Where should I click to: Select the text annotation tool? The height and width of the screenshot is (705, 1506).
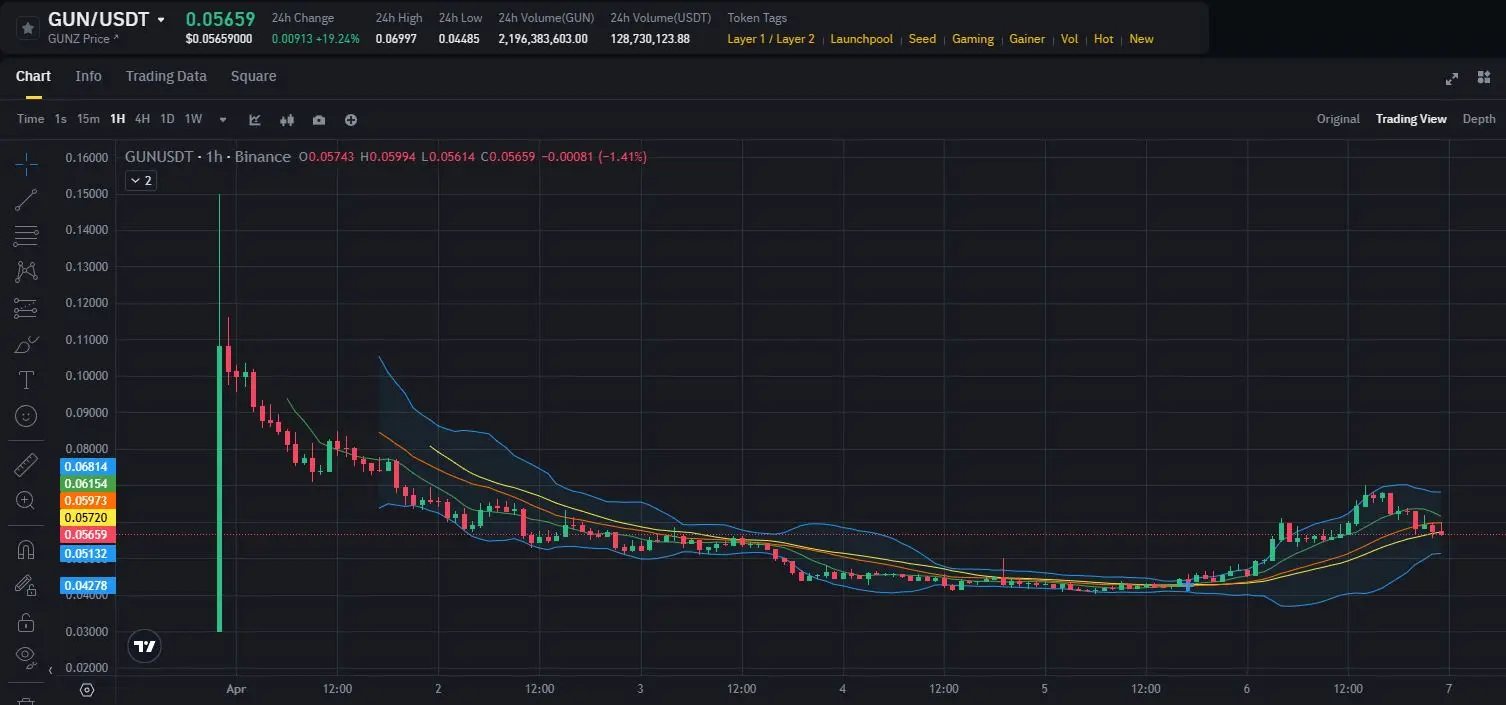coord(27,380)
